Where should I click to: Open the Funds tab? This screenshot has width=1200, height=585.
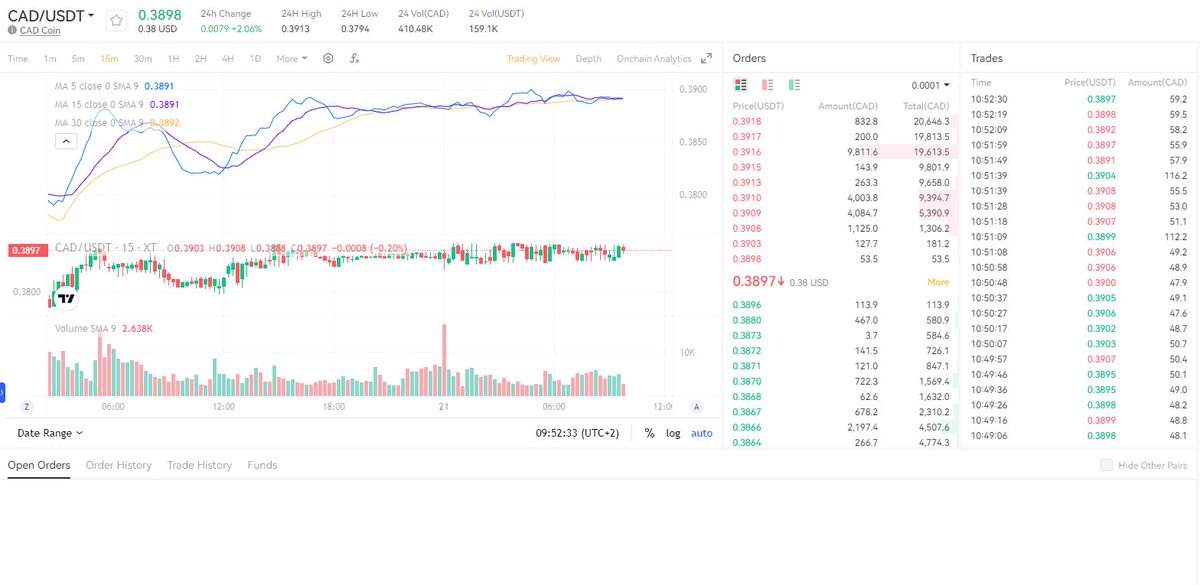[262, 465]
